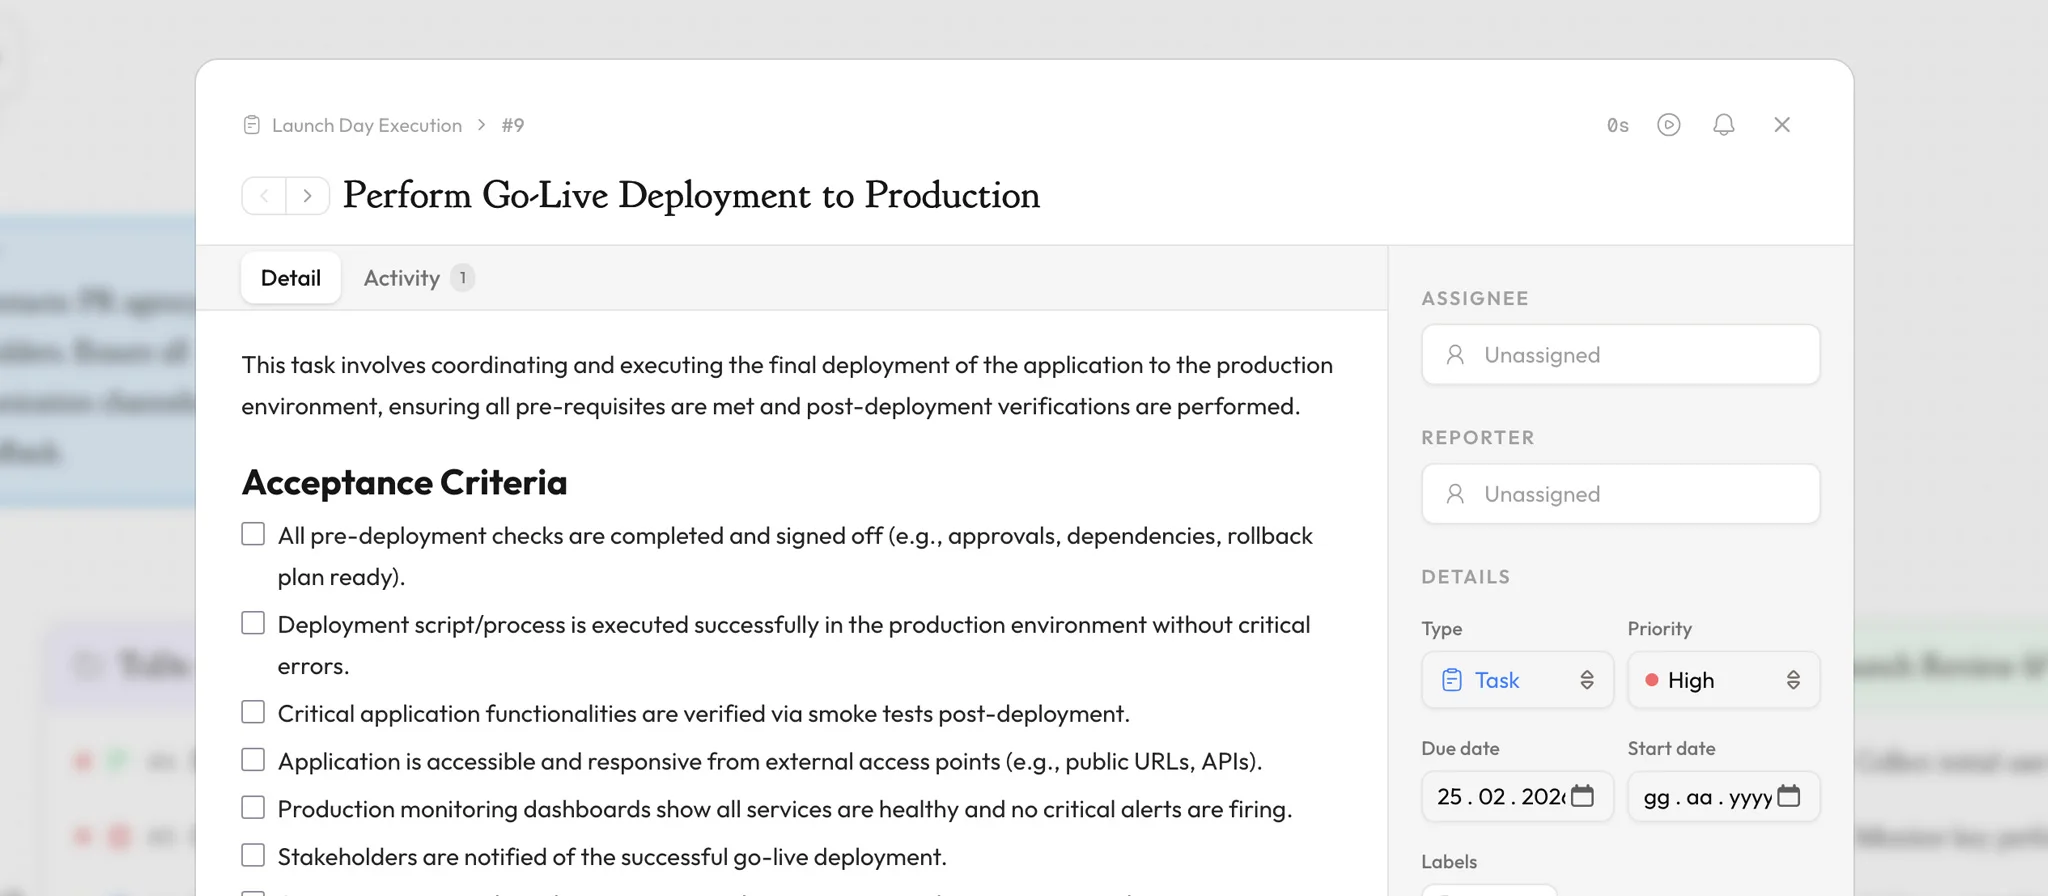This screenshot has width=2048, height=896.
Task: Go to the previous task arrow
Action: (x=264, y=196)
